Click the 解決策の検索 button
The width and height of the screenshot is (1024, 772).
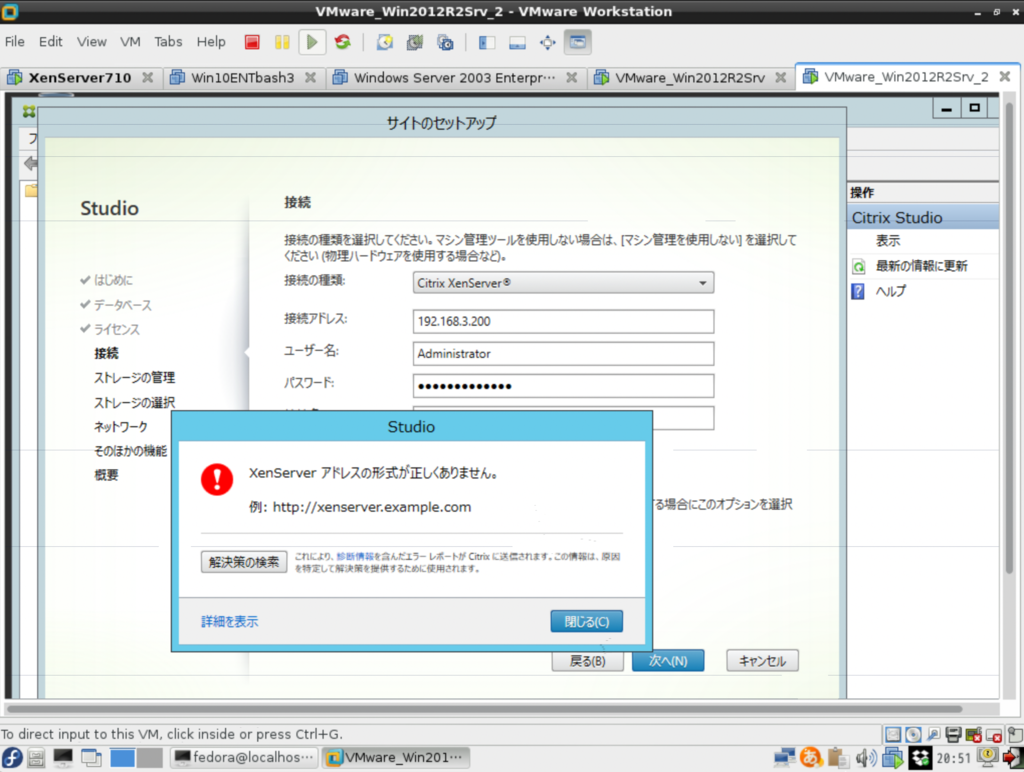point(244,562)
